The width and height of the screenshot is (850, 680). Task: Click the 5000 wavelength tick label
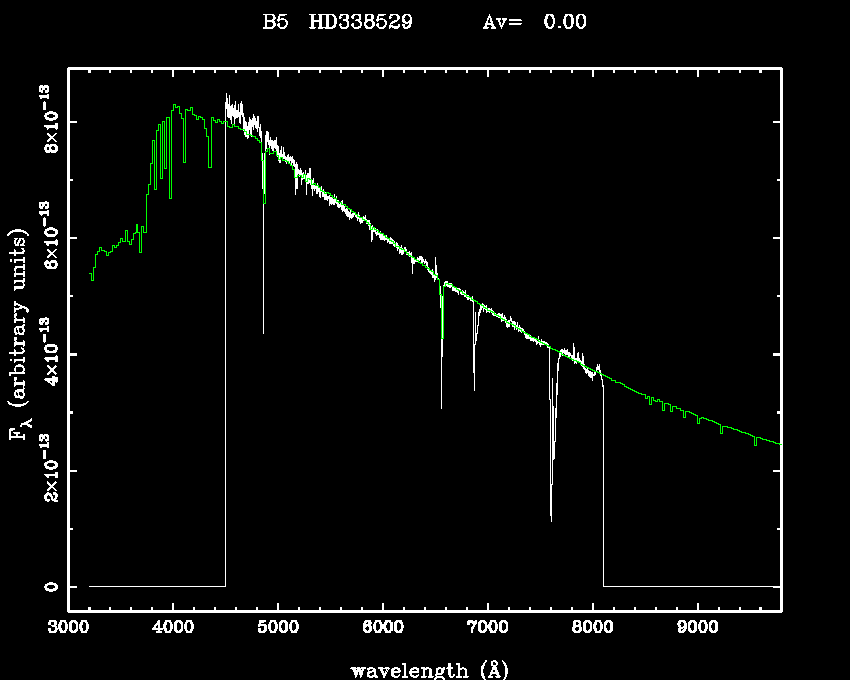click(x=278, y=629)
